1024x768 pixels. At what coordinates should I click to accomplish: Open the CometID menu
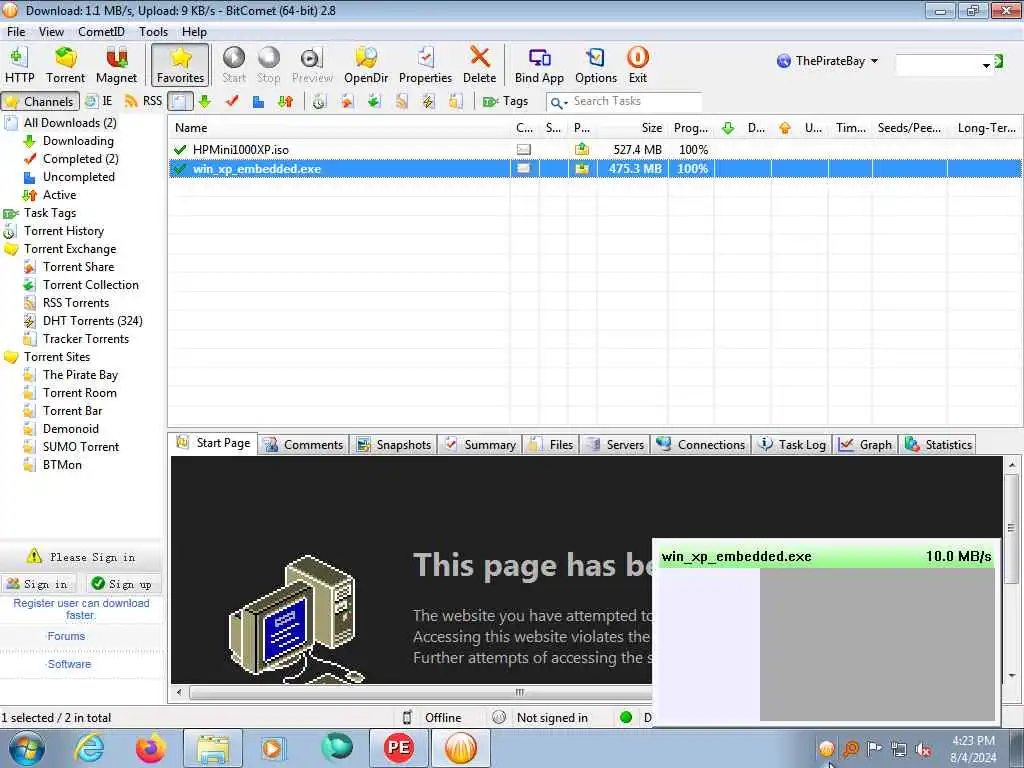(101, 31)
